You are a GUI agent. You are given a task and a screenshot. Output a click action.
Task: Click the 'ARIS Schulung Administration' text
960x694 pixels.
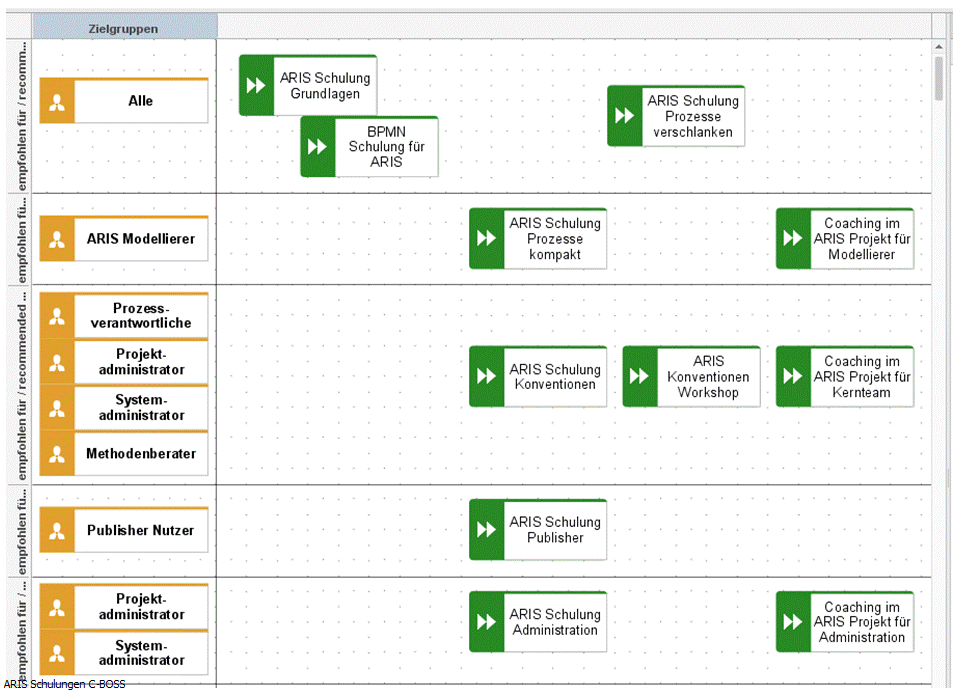[x=555, y=622]
